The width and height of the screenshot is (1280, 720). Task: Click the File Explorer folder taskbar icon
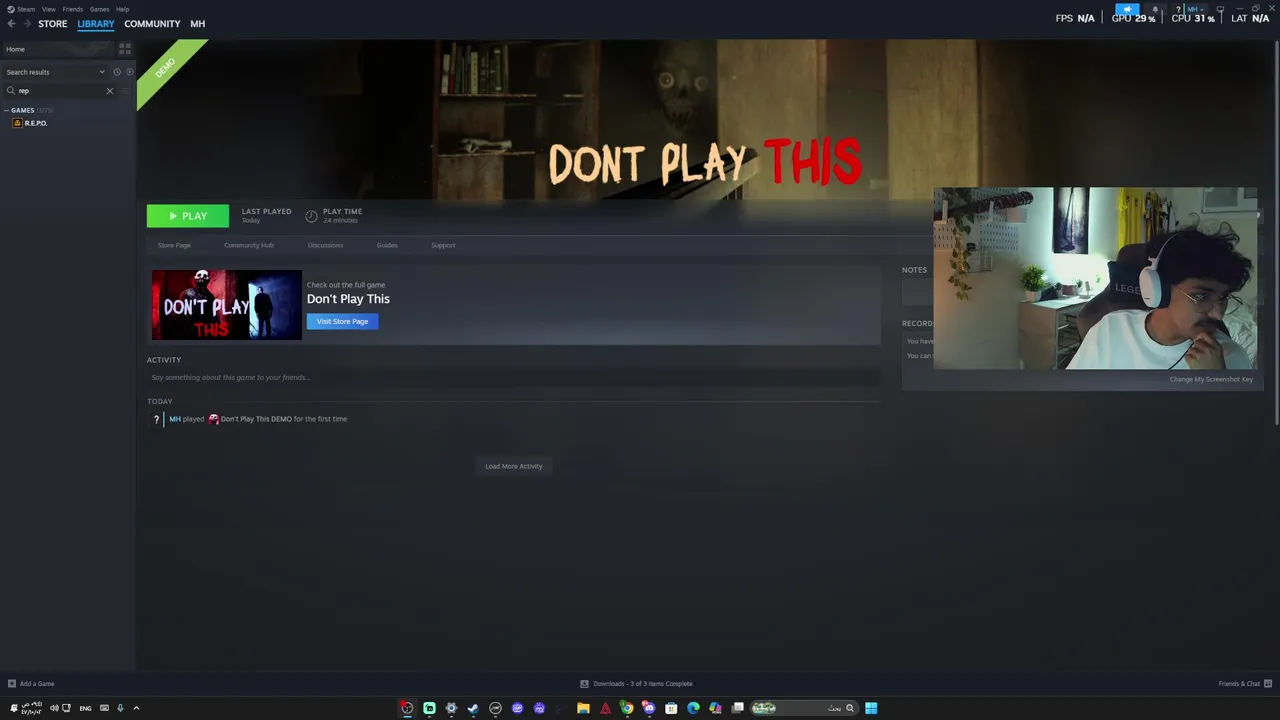pos(583,708)
